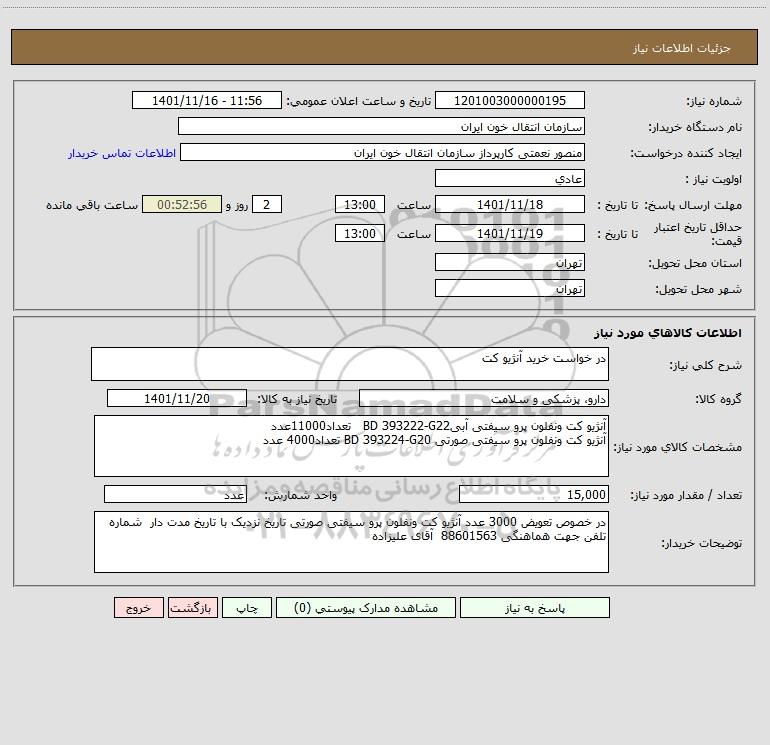Viewport: 770px width, 745px height.
Task: Click the بازگشت back button
Action: 192,607
